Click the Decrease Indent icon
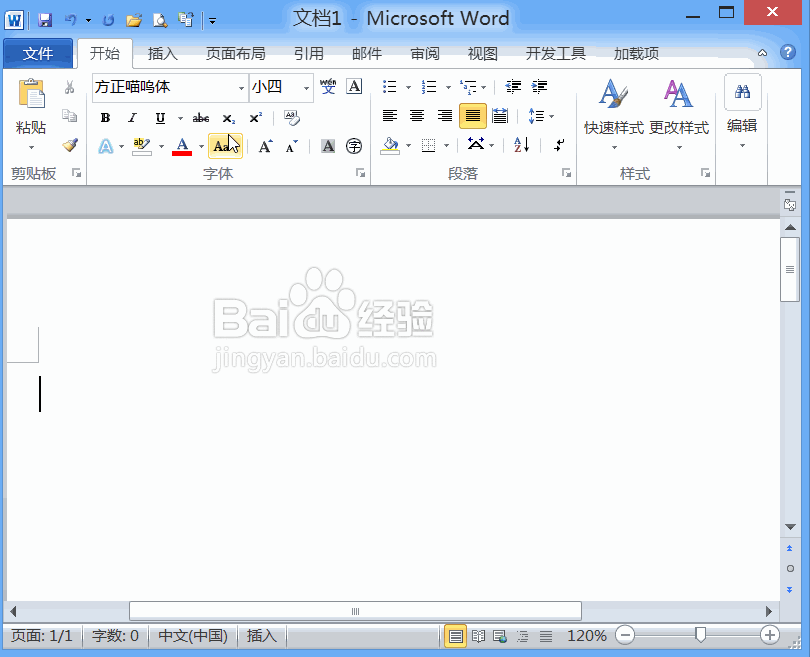This screenshot has height=657, width=810. pyautogui.click(x=512, y=86)
